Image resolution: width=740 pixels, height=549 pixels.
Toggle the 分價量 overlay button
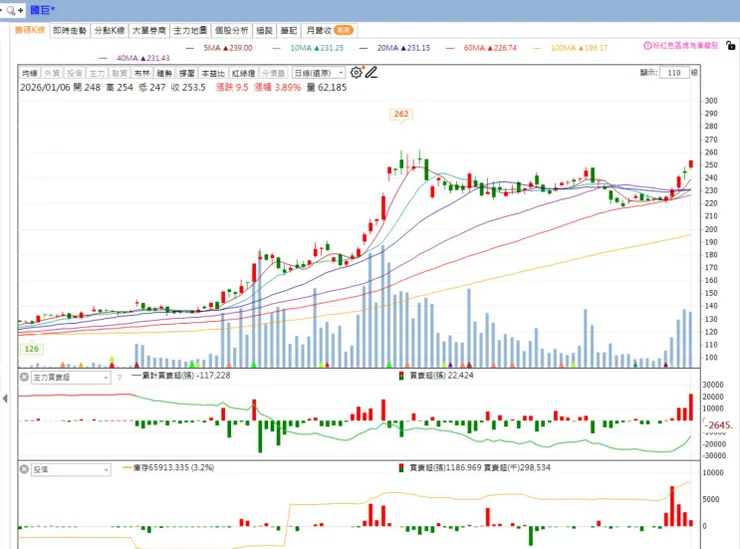point(273,73)
